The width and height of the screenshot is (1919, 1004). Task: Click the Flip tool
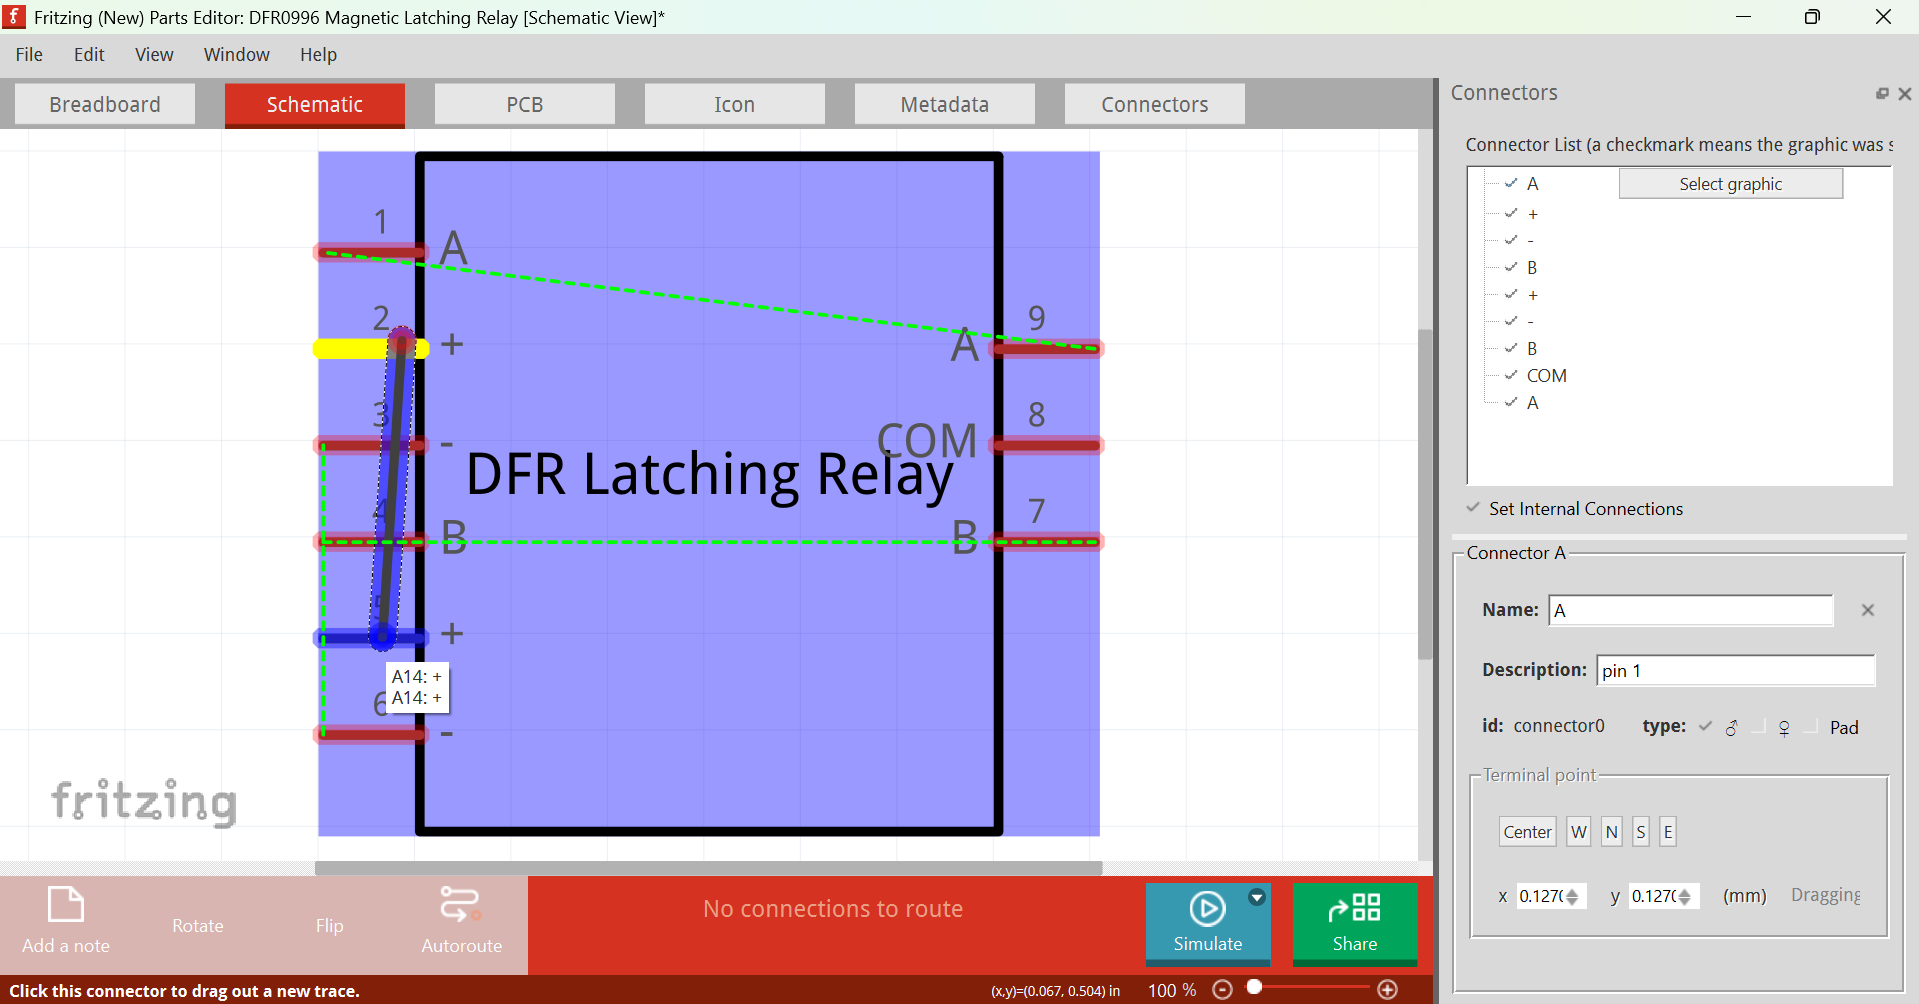click(x=329, y=926)
